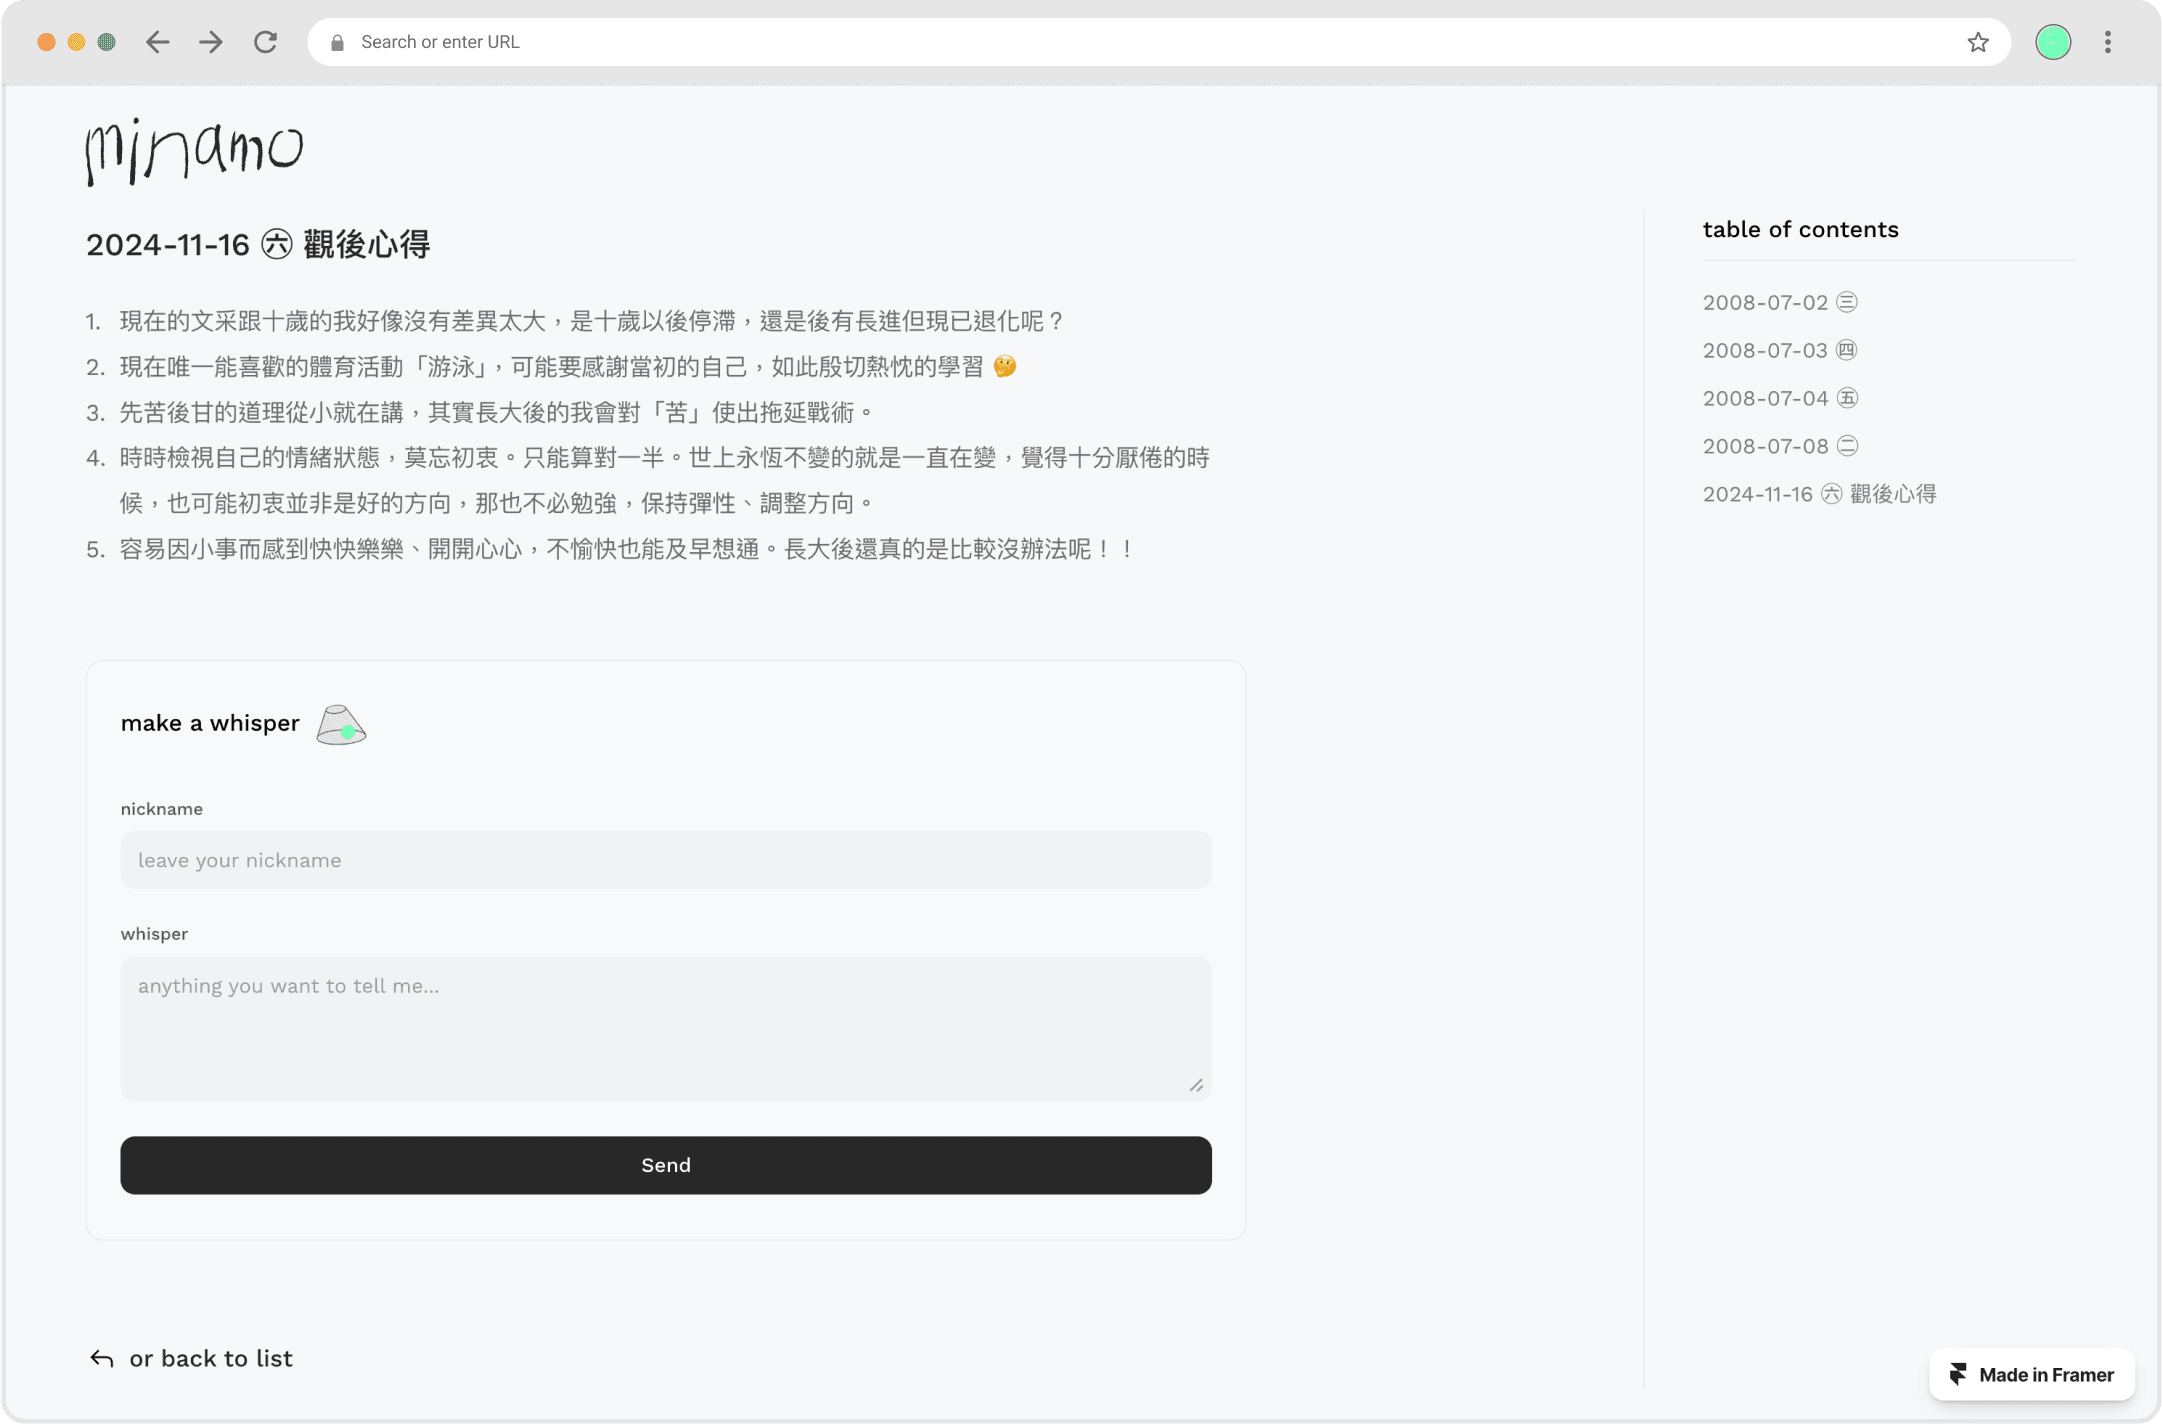Open the browser three-dot menu
2163x1424 pixels.
(2107, 42)
